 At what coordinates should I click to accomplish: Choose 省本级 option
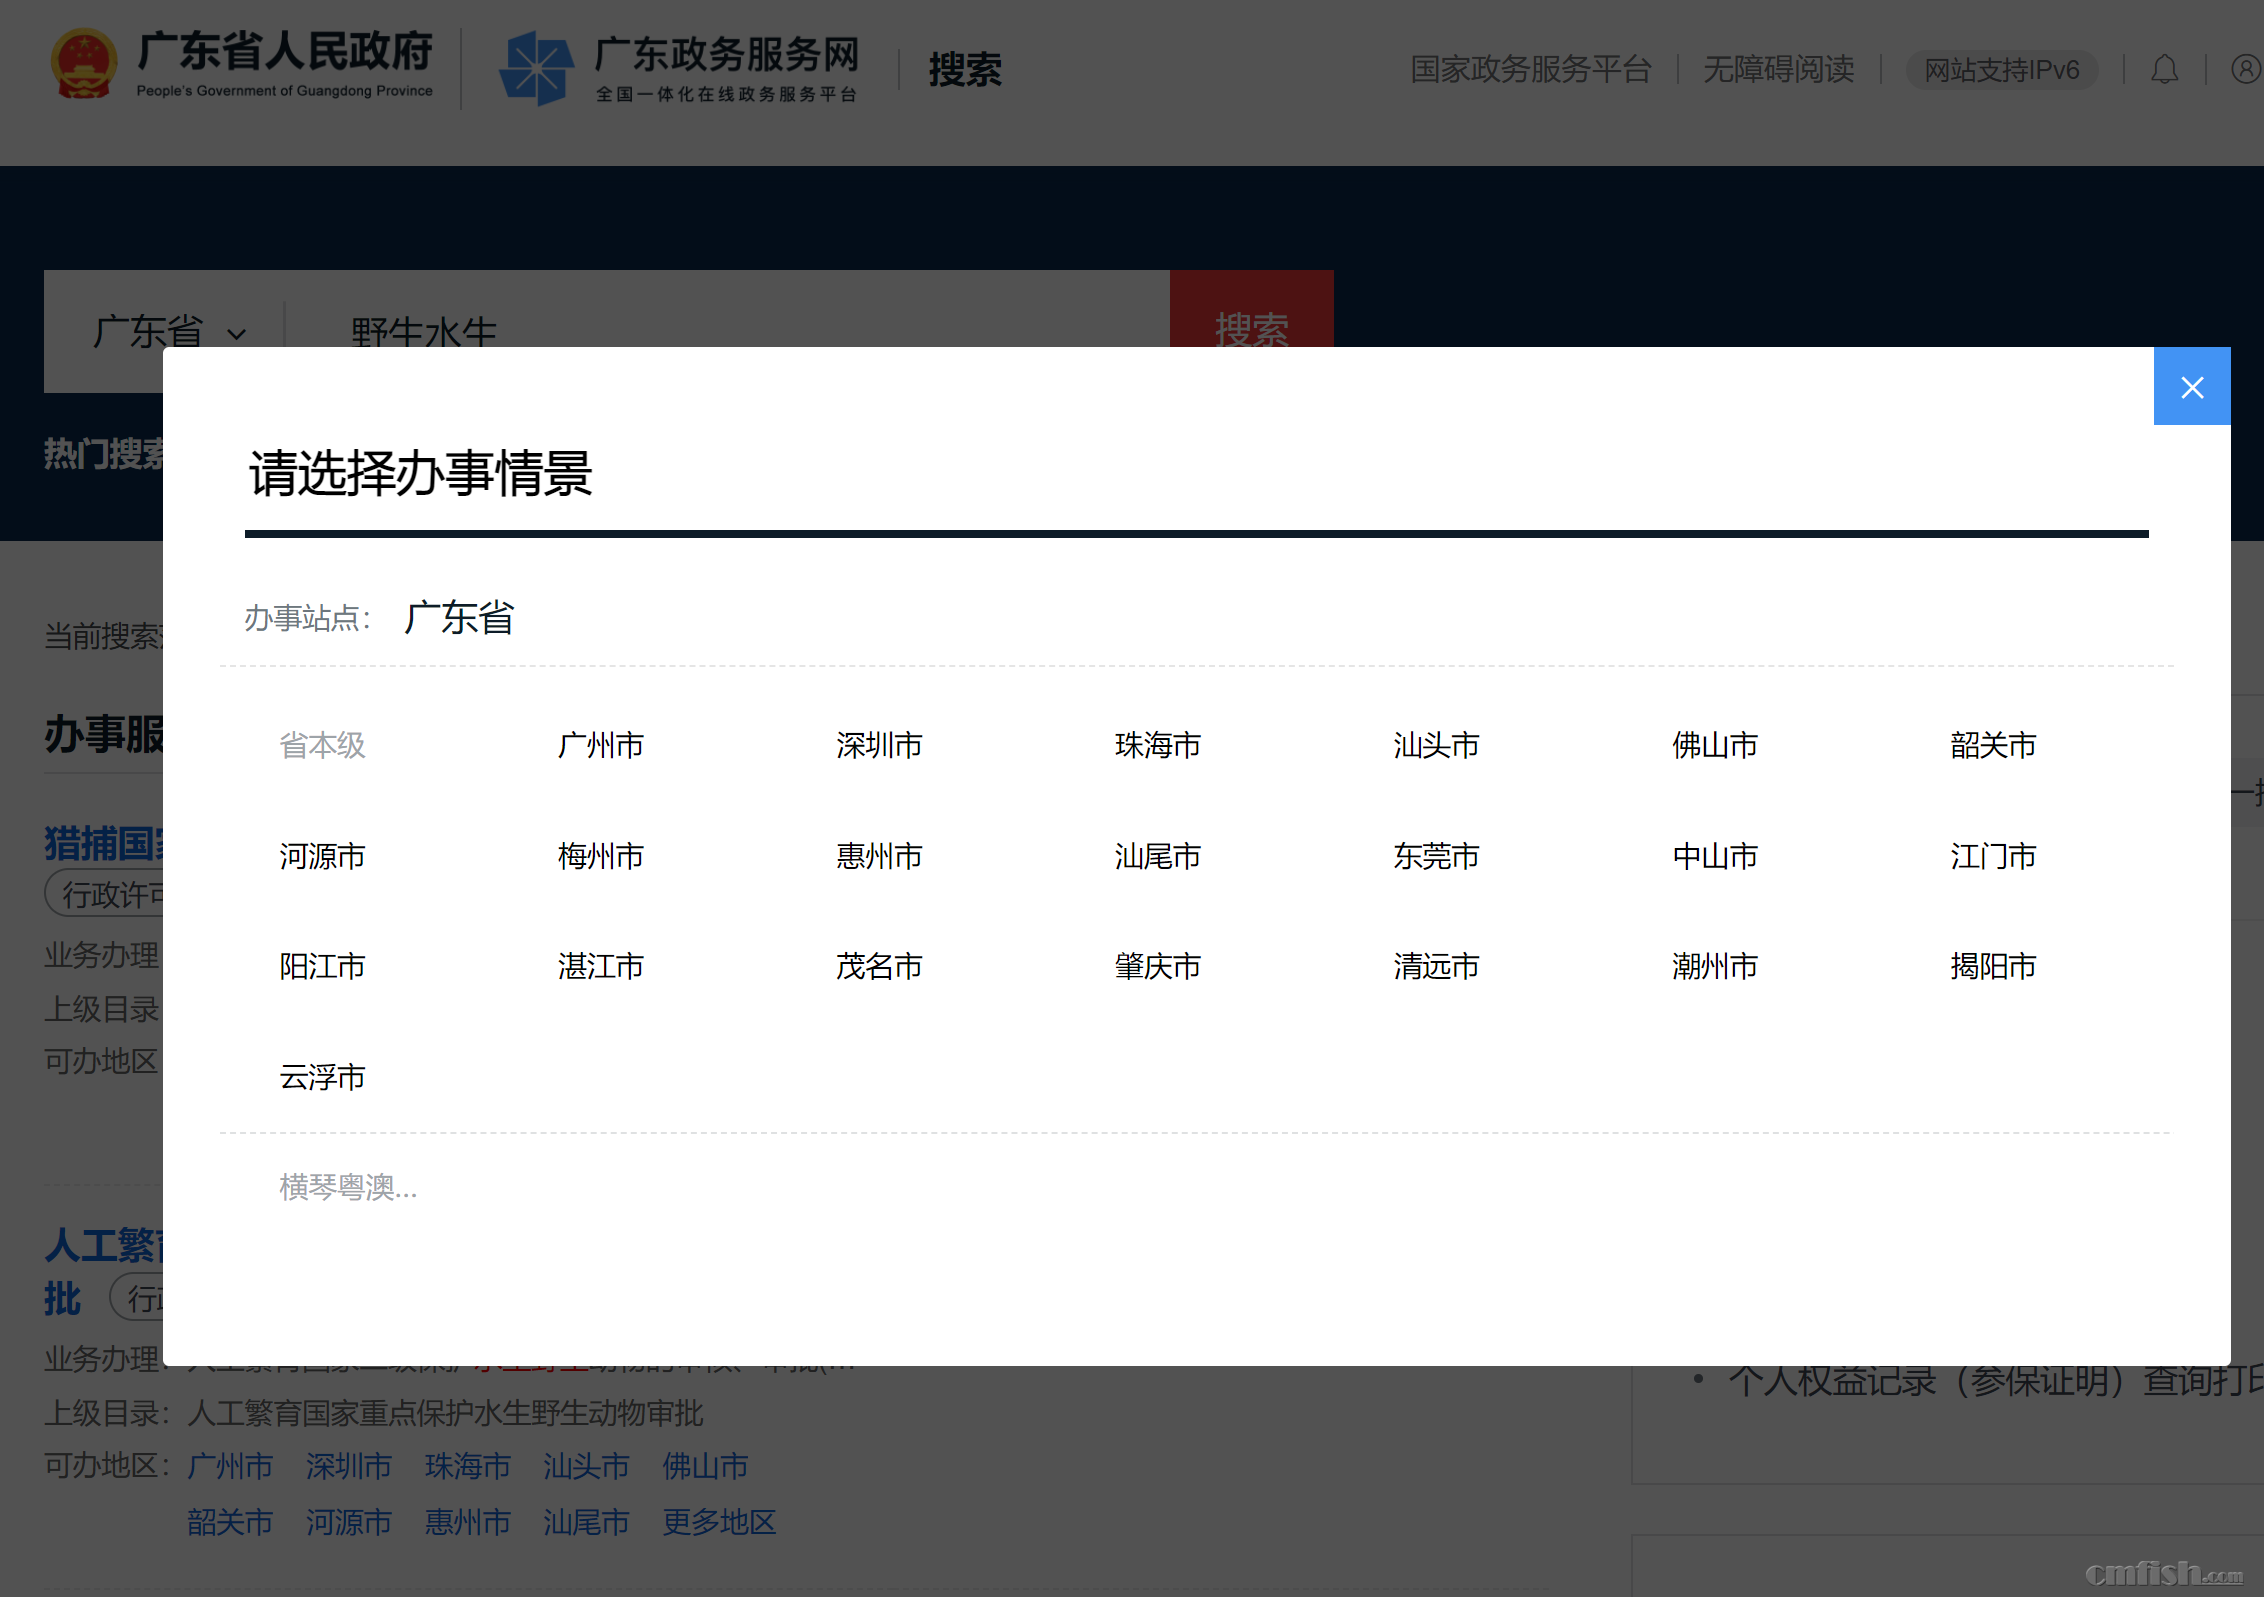point(322,745)
